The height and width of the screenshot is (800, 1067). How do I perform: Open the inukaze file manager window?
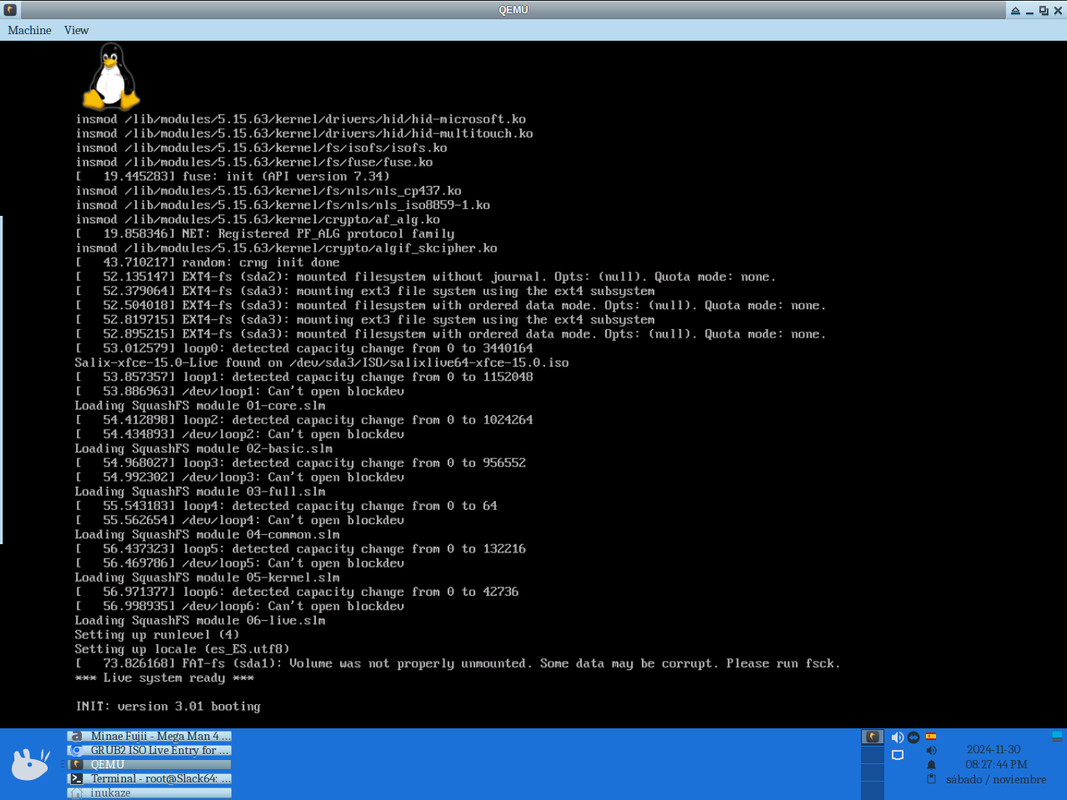click(150, 793)
